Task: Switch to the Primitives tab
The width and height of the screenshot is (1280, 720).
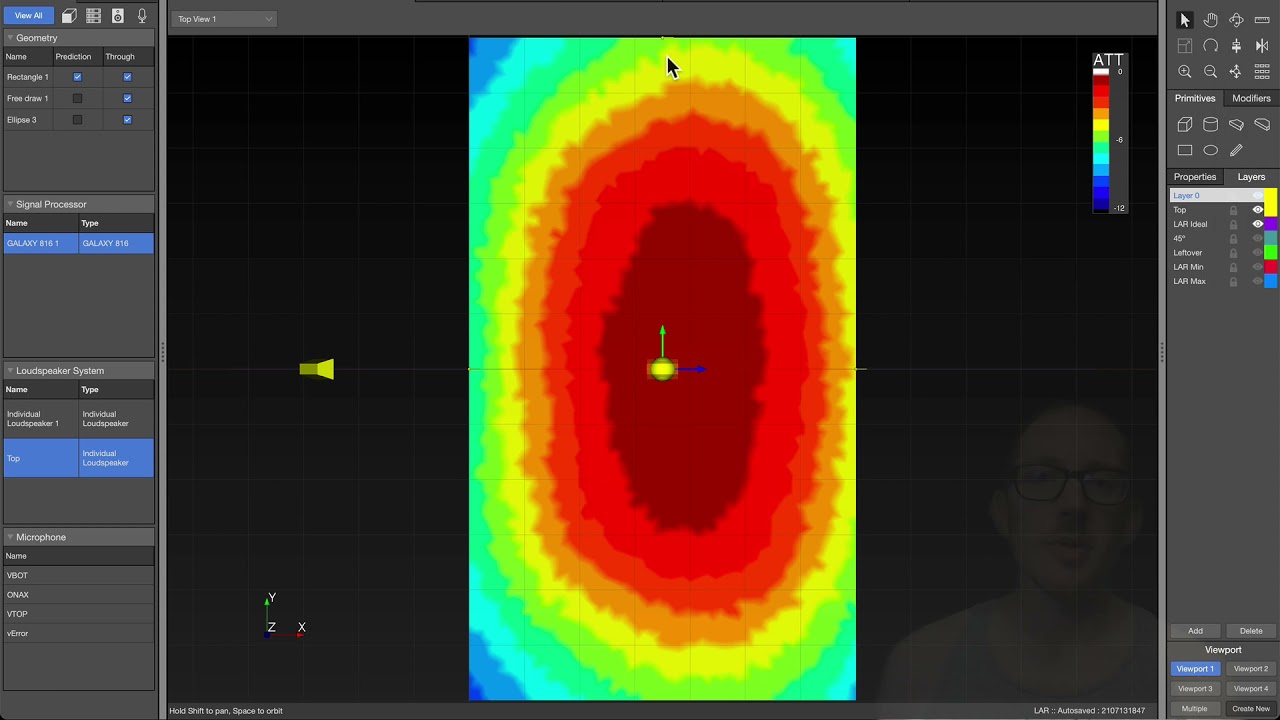Action: click(x=1195, y=98)
